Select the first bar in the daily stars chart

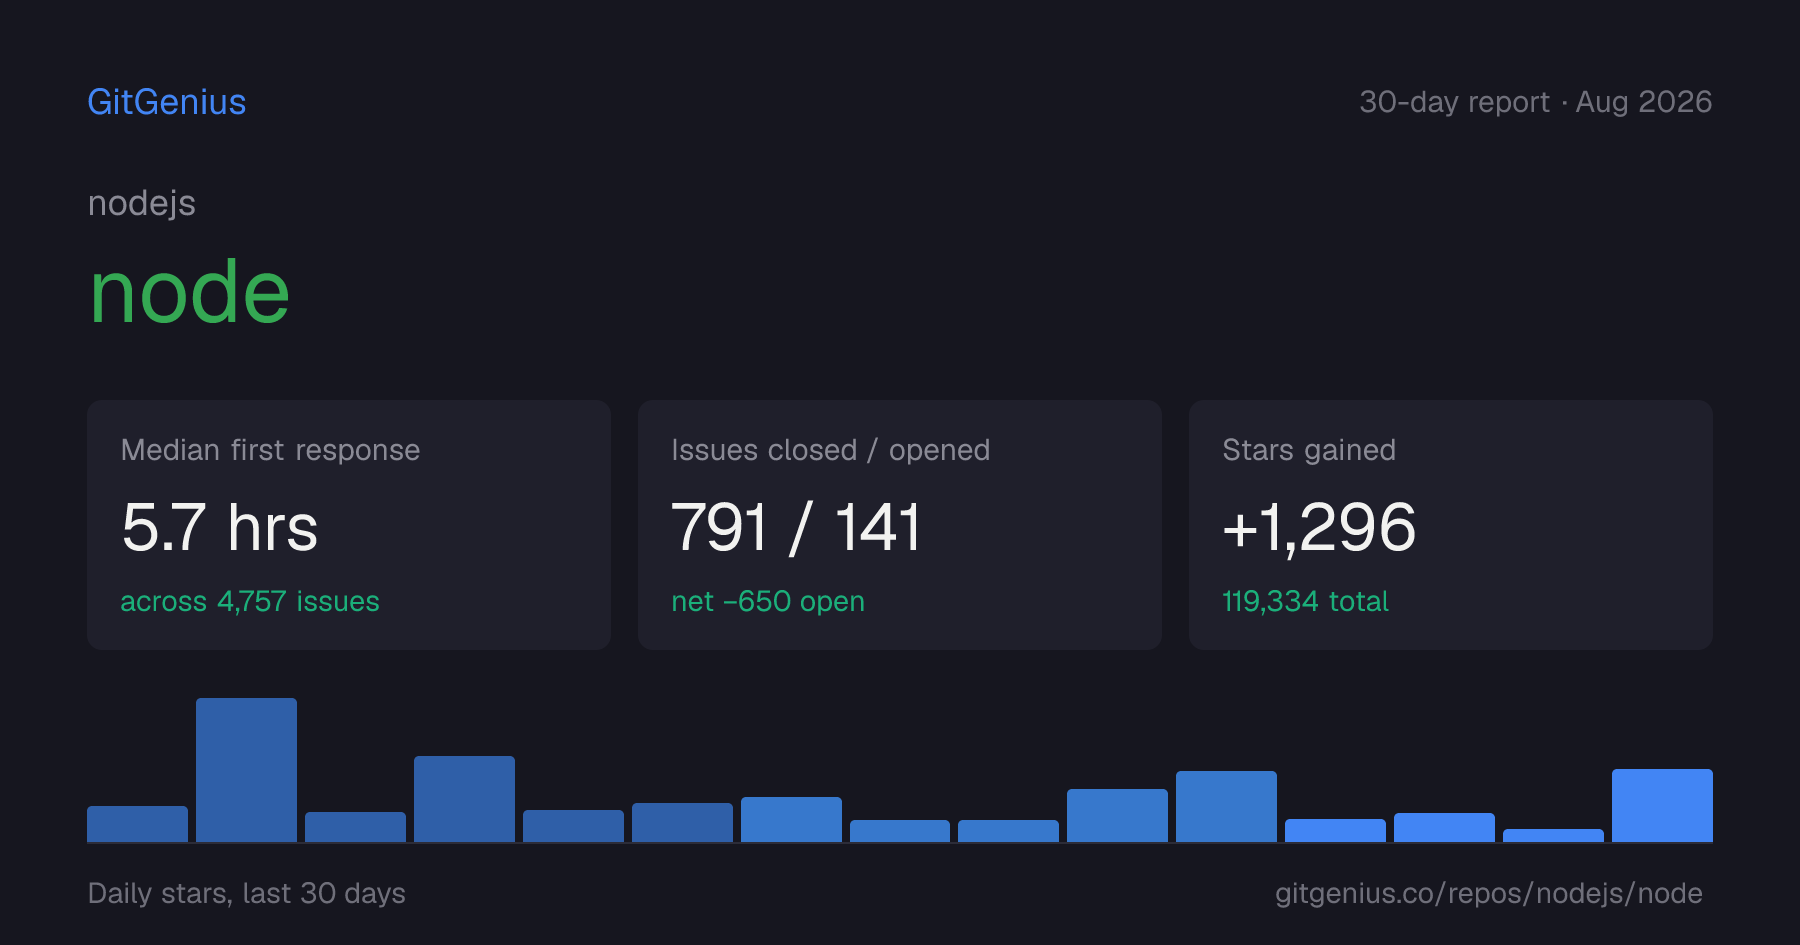pyautogui.click(x=137, y=824)
